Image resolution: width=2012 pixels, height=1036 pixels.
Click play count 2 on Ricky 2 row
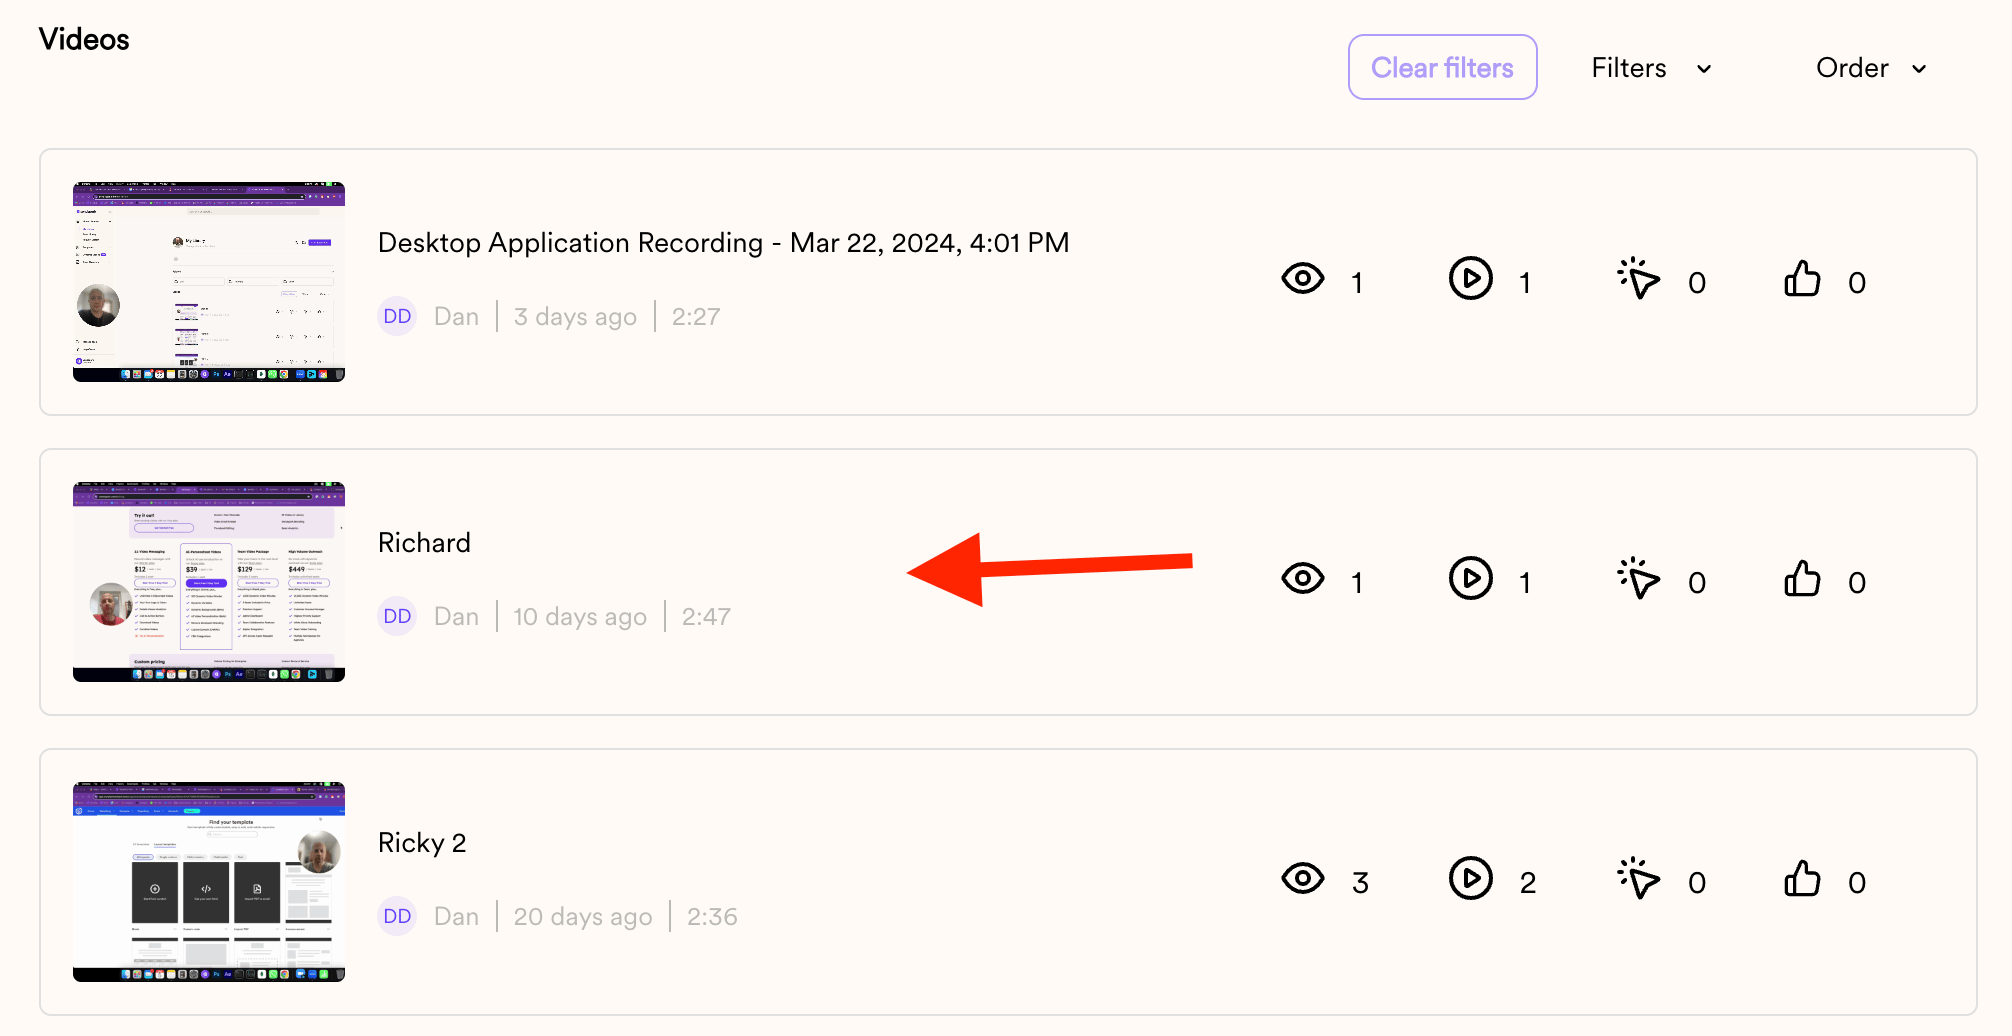pyautogui.click(x=1528, y=883)
